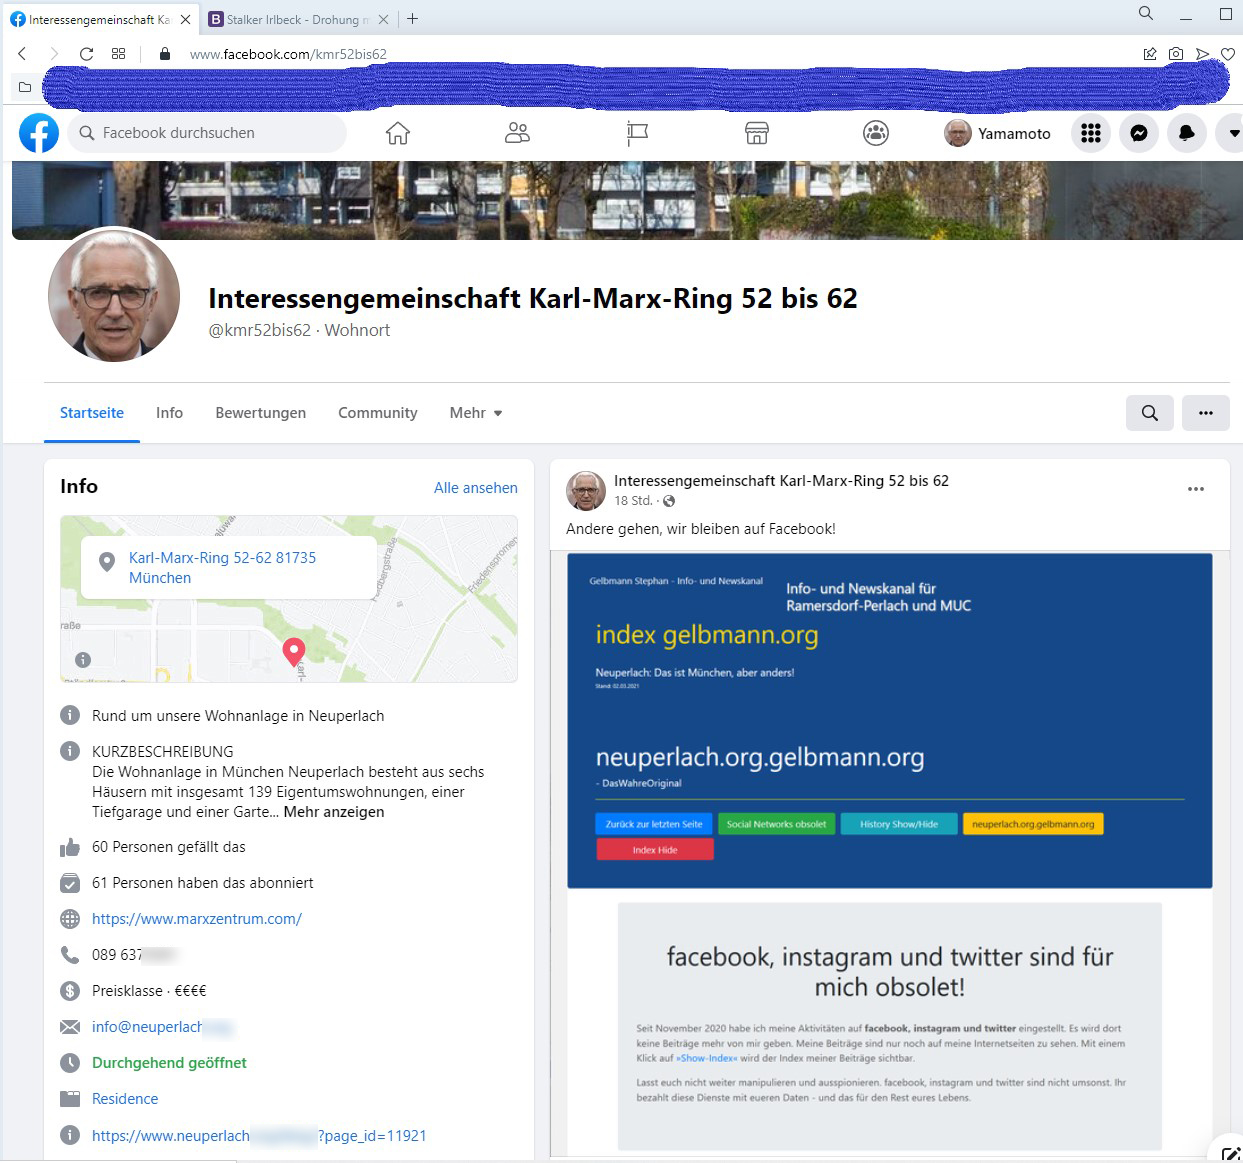Open the Karl-Marx-Ring 52-62 address link
The height and width of the screenshot is (1163, 1243).
click(222, 568)
